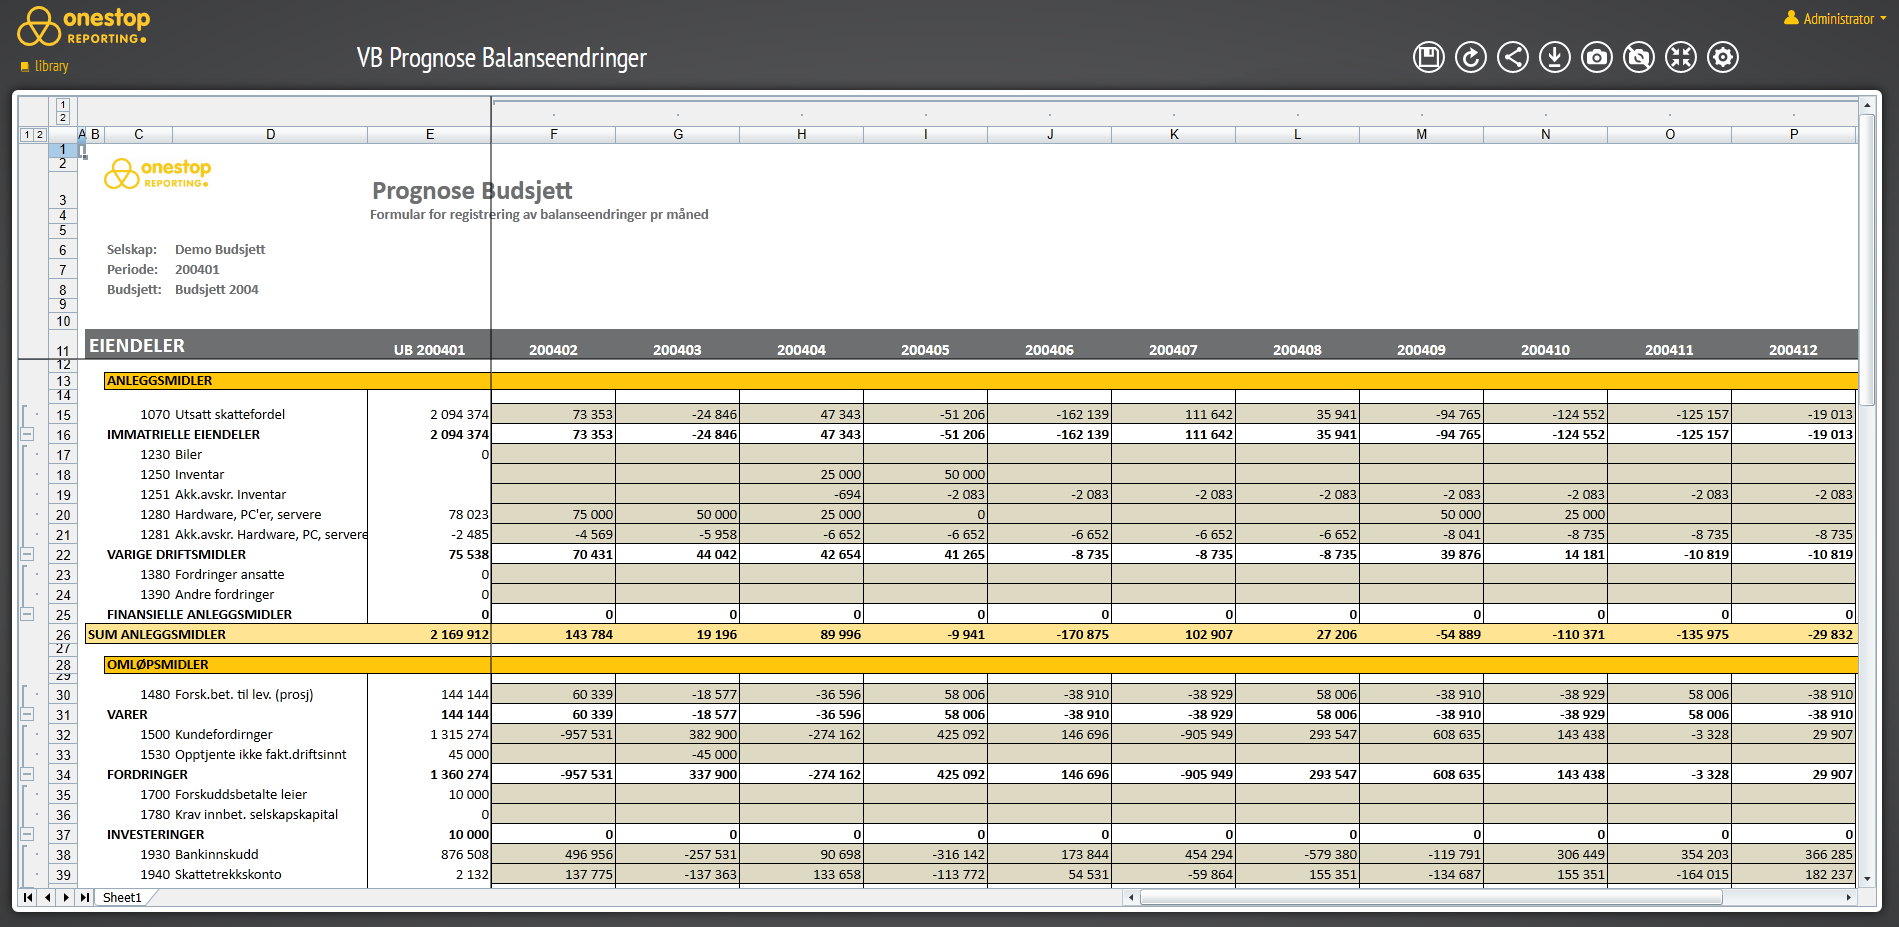Go to first sheet navigation arrow
This screenshot has width=1899, height=927.
point(28,897)
